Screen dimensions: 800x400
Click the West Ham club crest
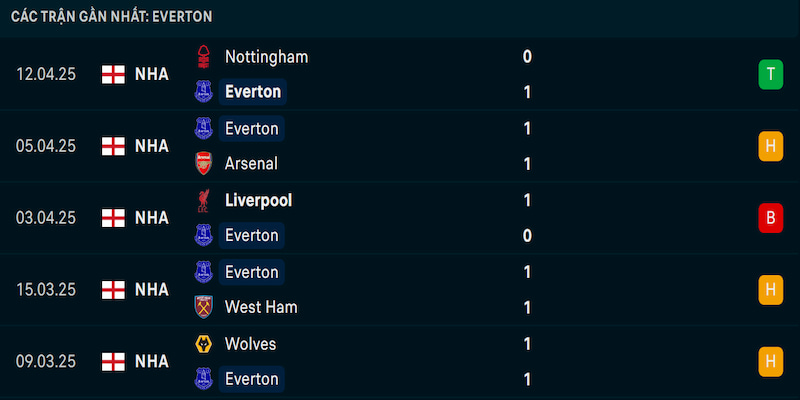[x=204, y=307]
